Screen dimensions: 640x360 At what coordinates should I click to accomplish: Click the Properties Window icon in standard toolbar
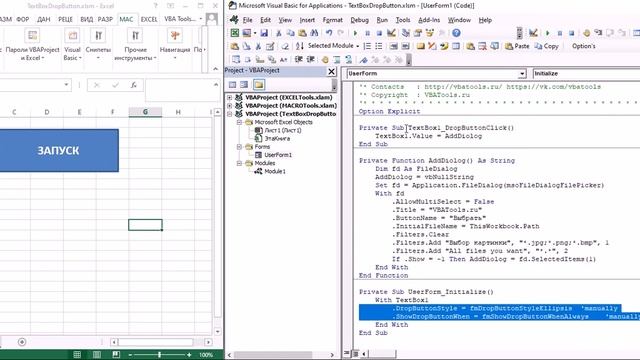click(x=418, y=33)
